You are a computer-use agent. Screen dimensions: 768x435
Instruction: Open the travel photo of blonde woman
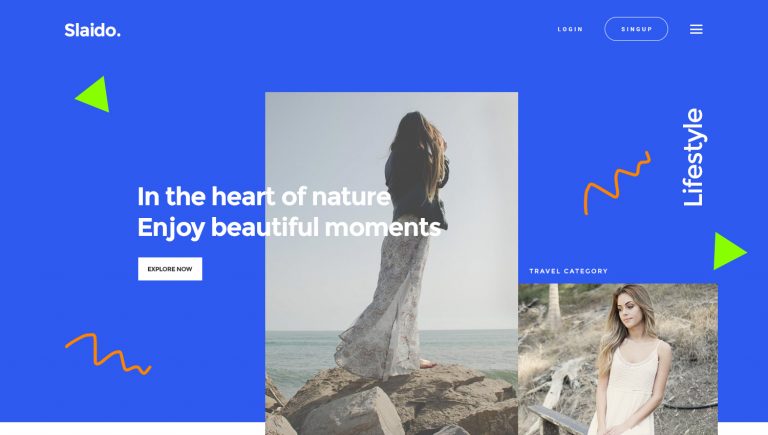coord(618,359)
